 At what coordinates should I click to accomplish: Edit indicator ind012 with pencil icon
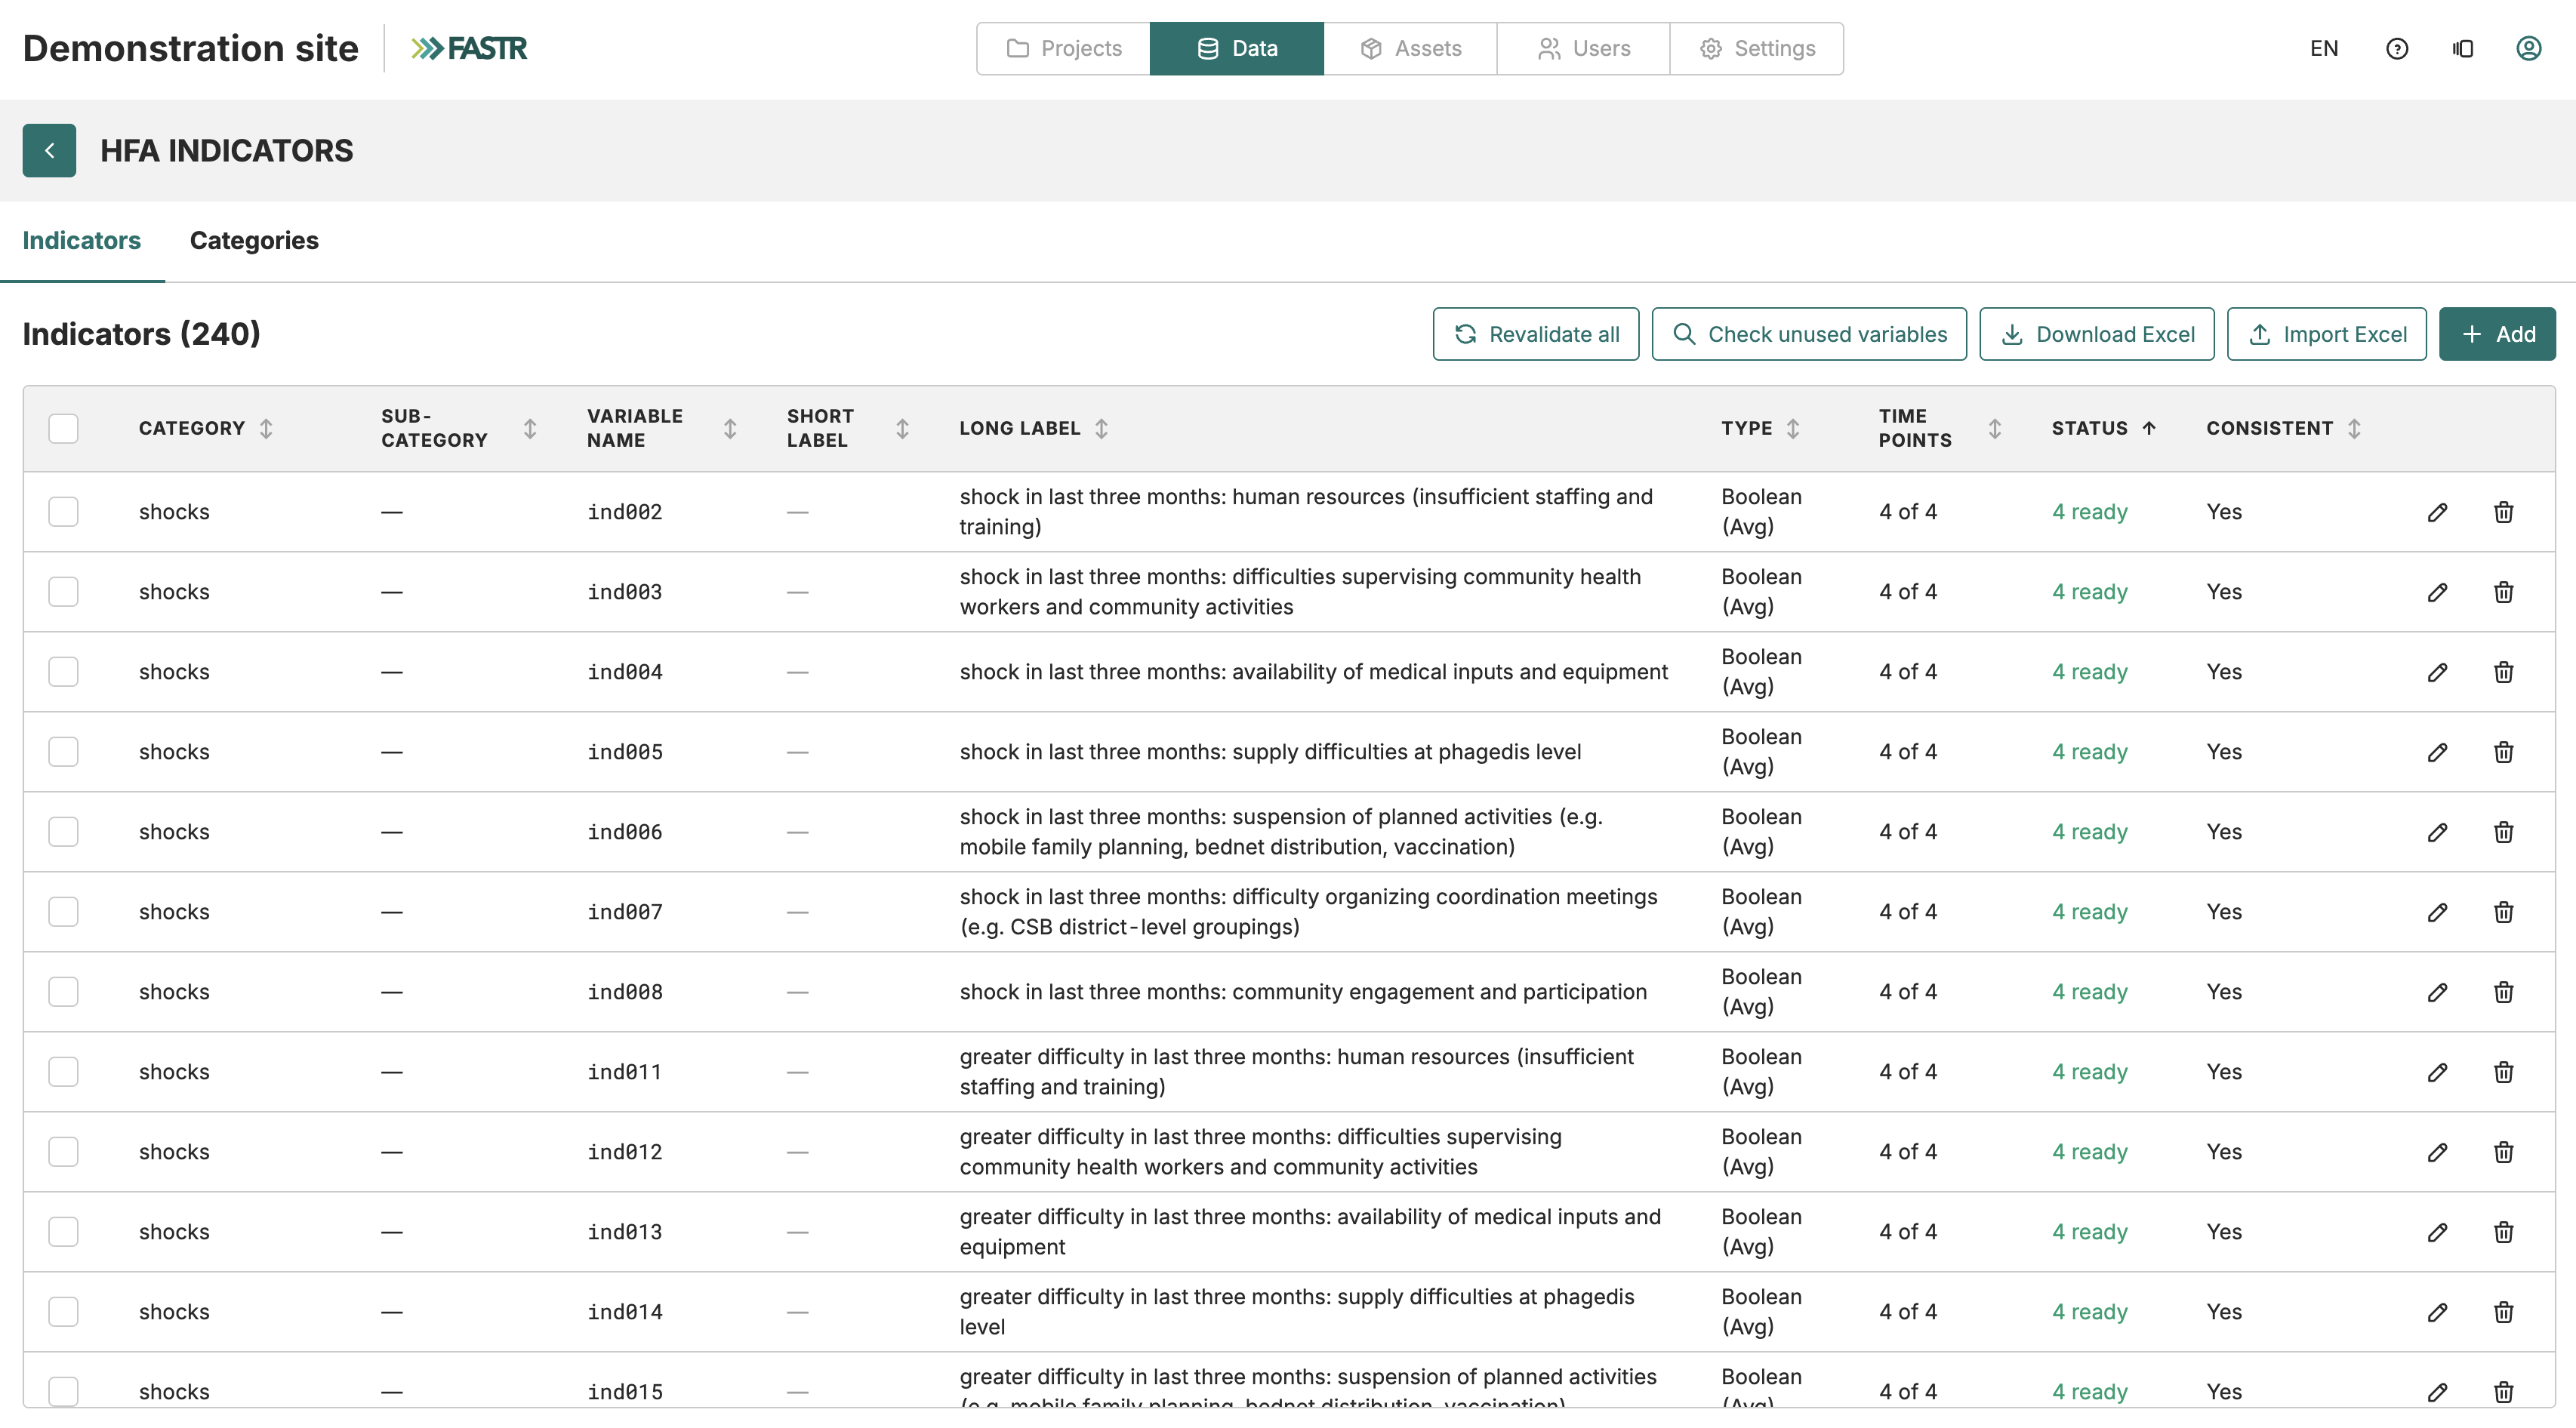[2438, 1152]
